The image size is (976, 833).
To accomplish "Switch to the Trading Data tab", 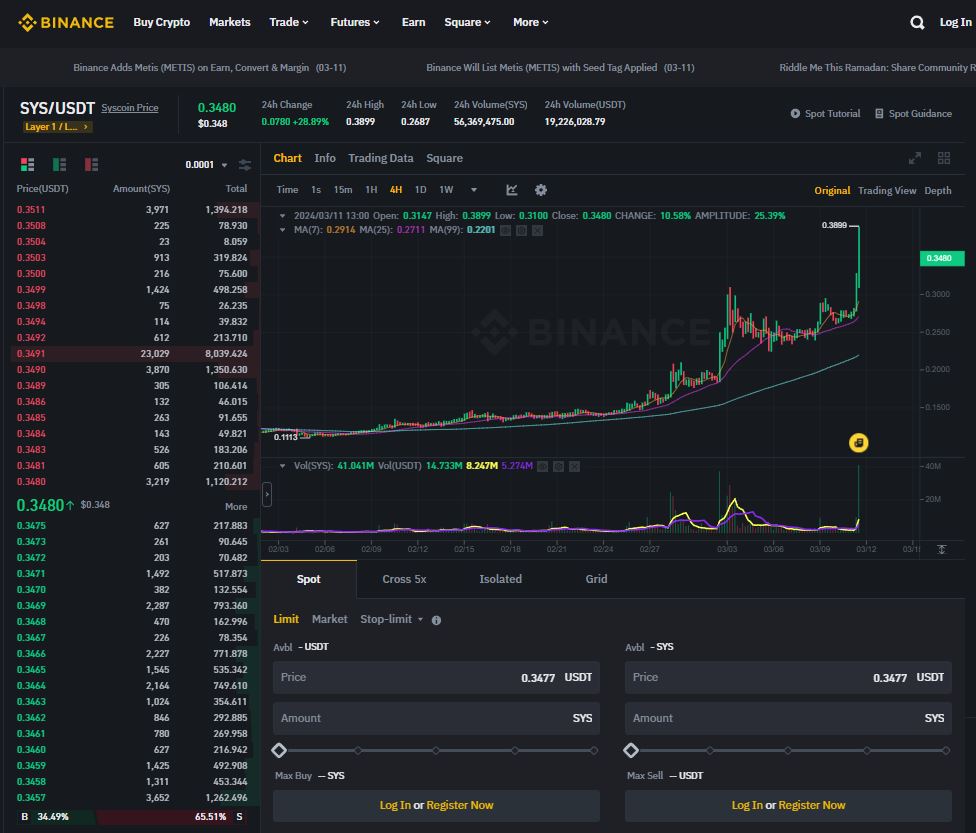I will pyautogui.click(x=380, y=158).
